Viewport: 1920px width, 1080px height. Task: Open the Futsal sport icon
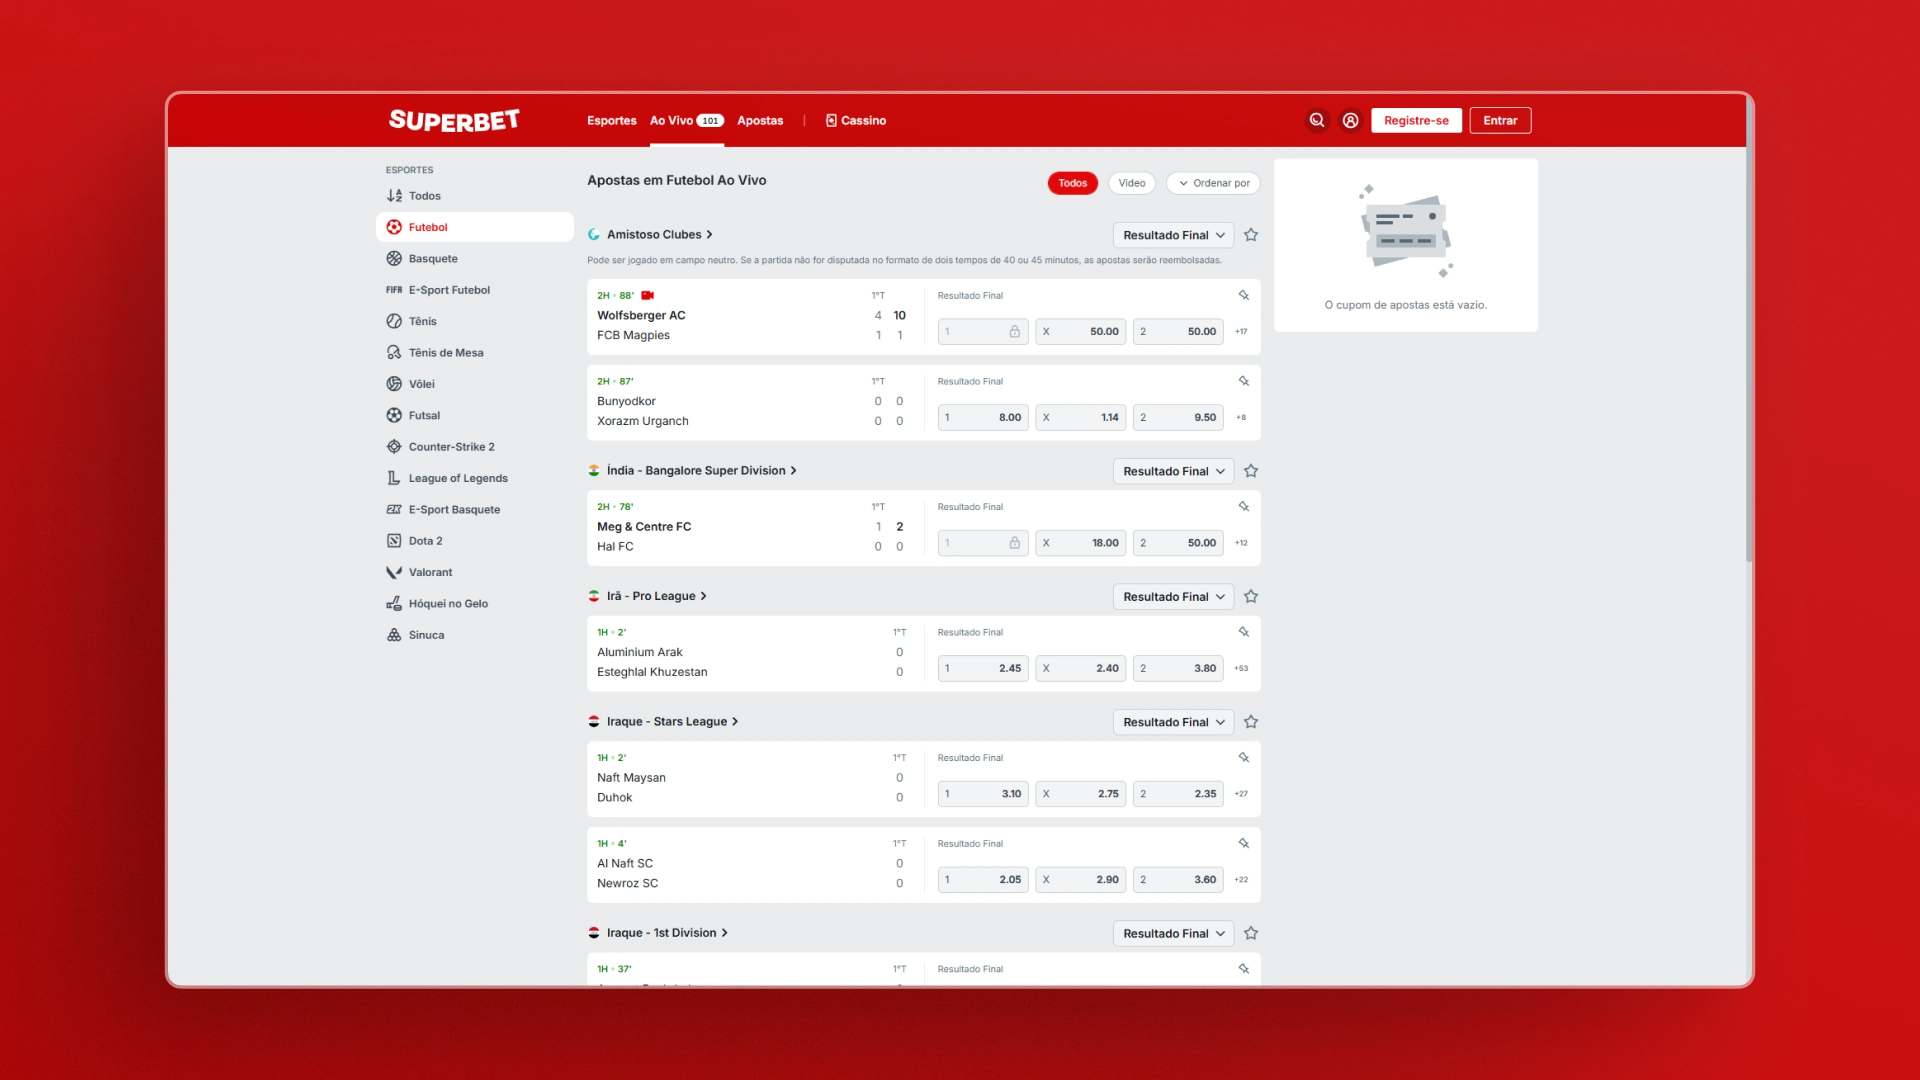[x=394, y=415]
